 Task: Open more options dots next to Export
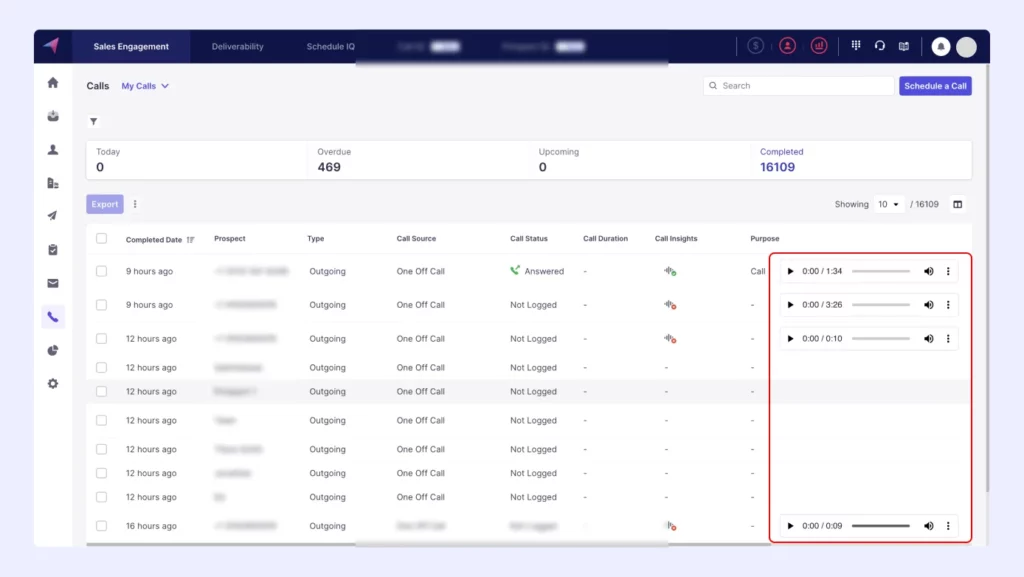(x=135, y=204)
